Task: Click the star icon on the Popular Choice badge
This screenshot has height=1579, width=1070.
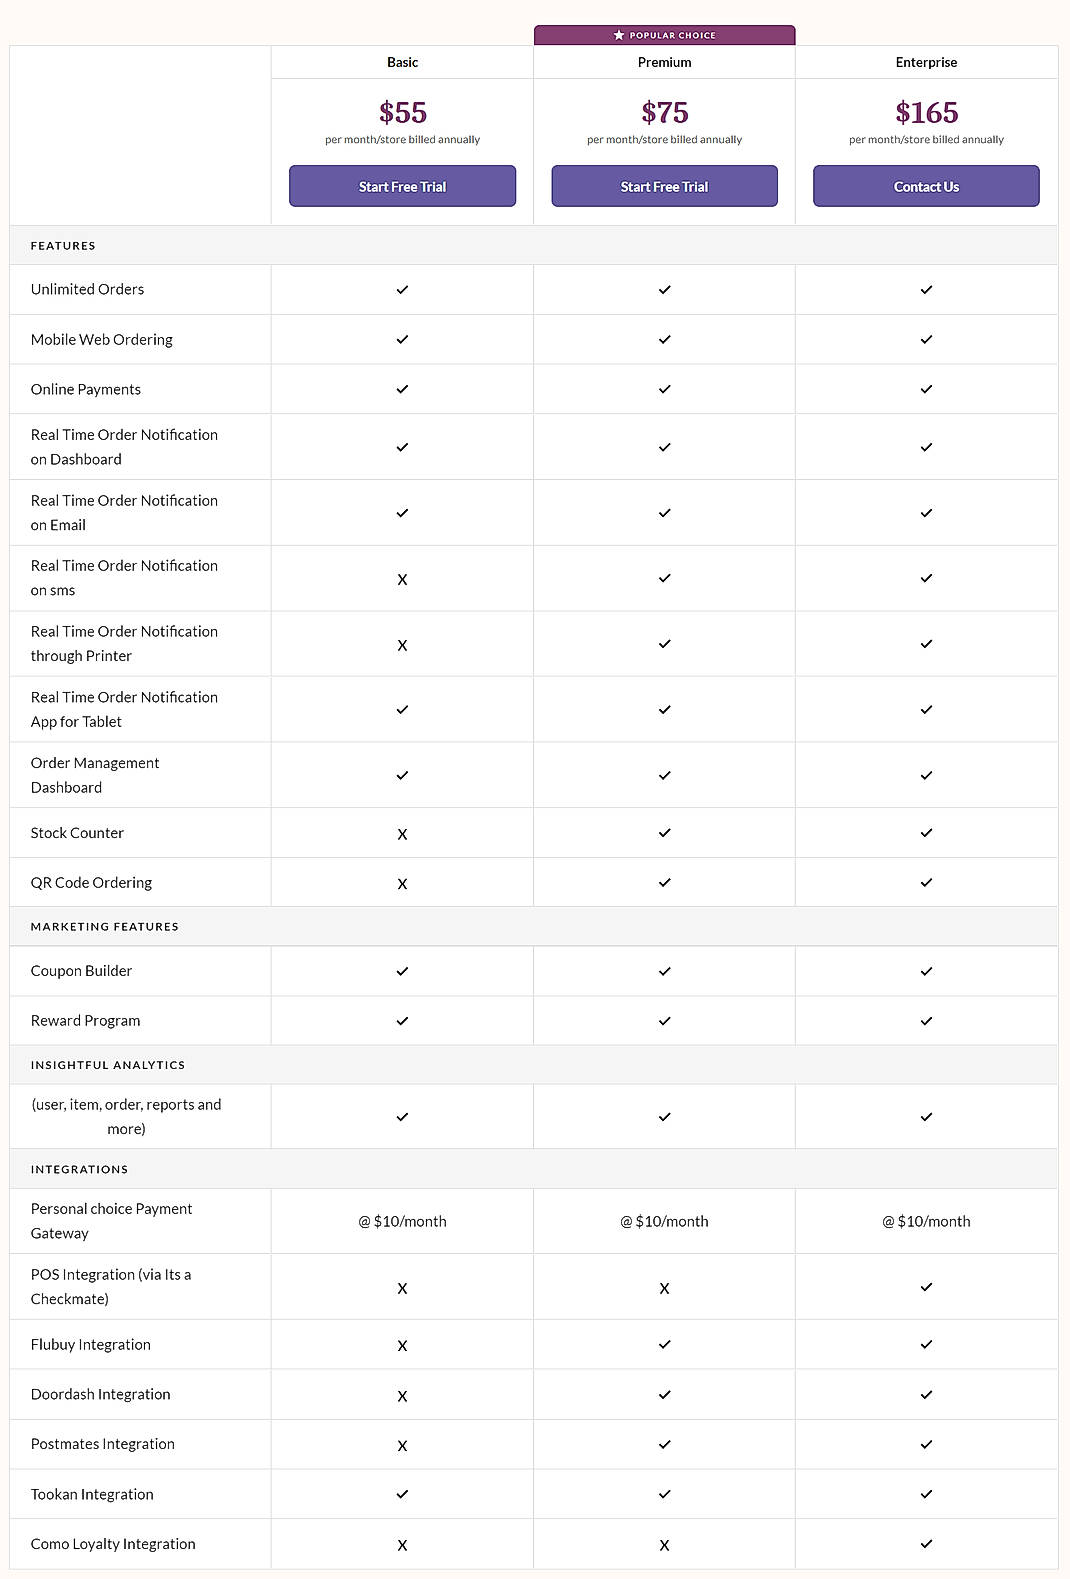Action: pos(617,34)
